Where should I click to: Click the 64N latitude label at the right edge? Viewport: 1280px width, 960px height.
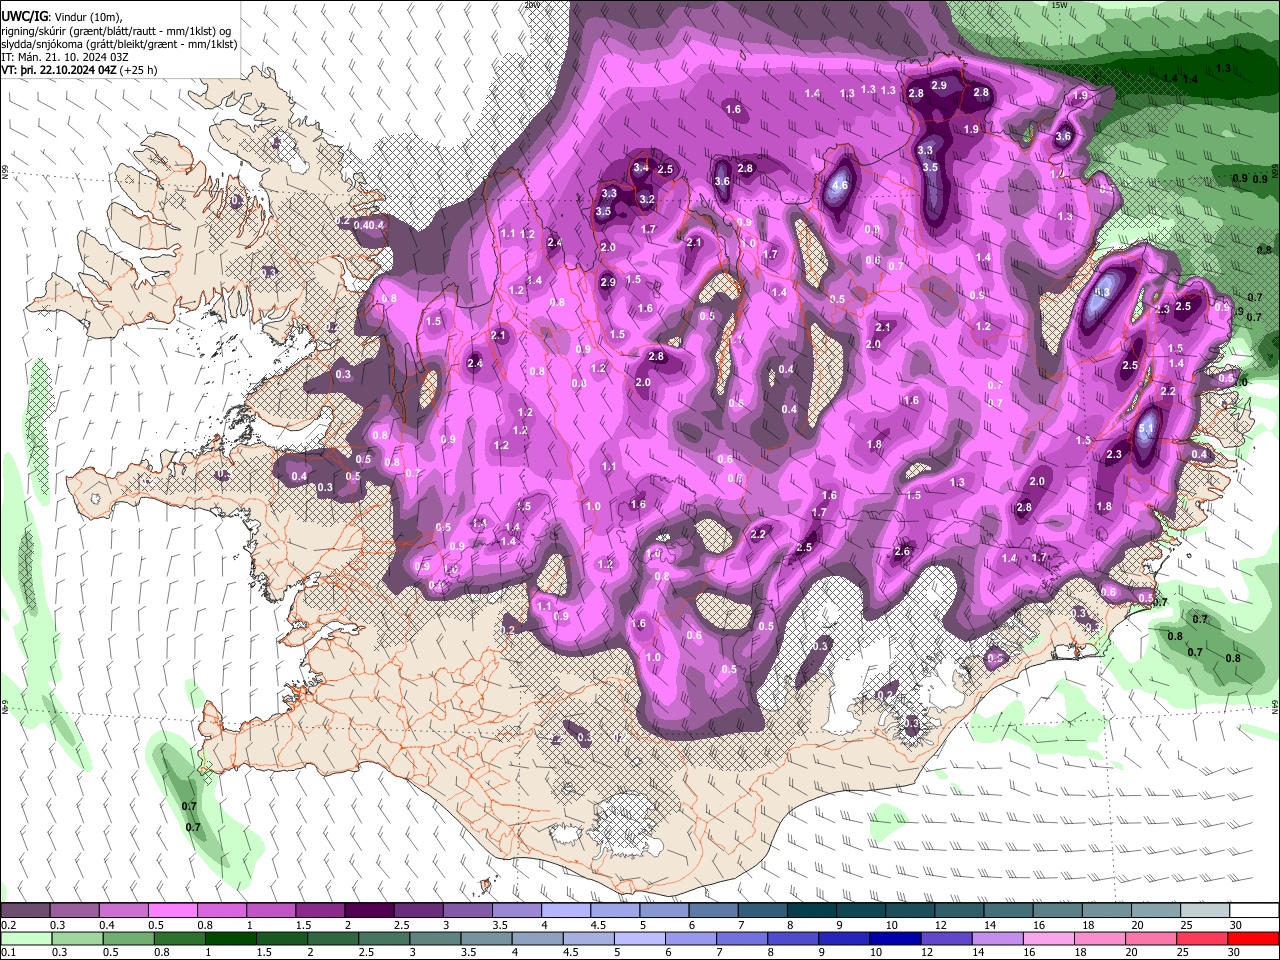pyautogui.click(x=1275, y=707)
